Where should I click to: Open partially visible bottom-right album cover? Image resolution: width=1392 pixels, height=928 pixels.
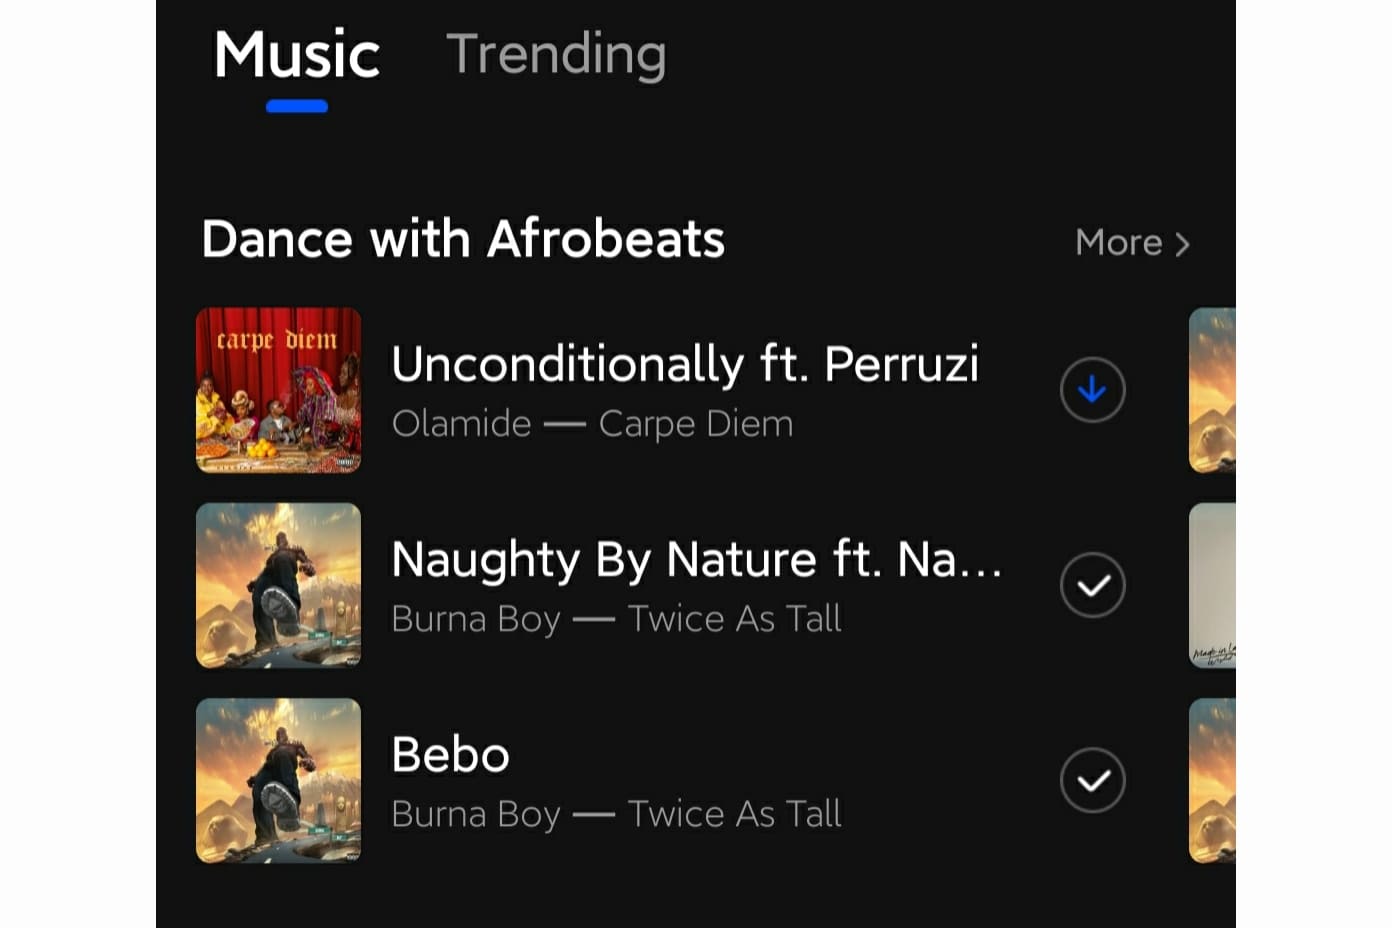pos(1212,780)
